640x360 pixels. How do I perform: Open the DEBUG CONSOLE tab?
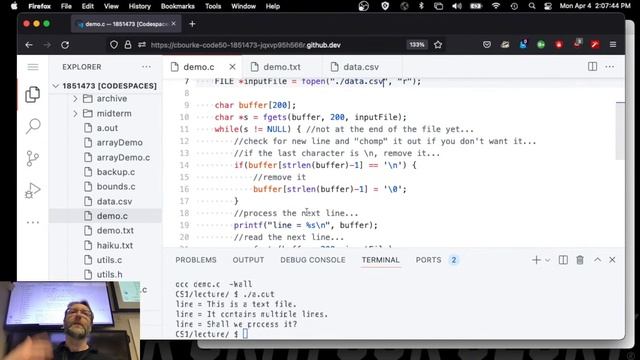click(313, 260)
